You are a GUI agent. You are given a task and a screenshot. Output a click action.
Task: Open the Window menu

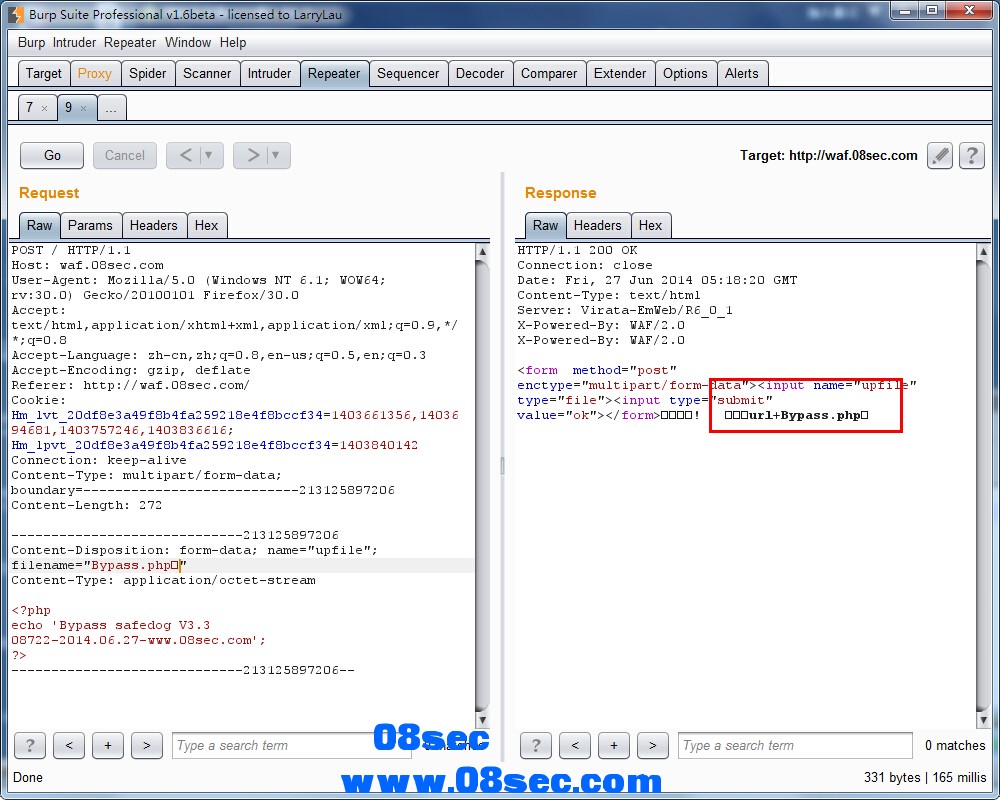[188, 43]
